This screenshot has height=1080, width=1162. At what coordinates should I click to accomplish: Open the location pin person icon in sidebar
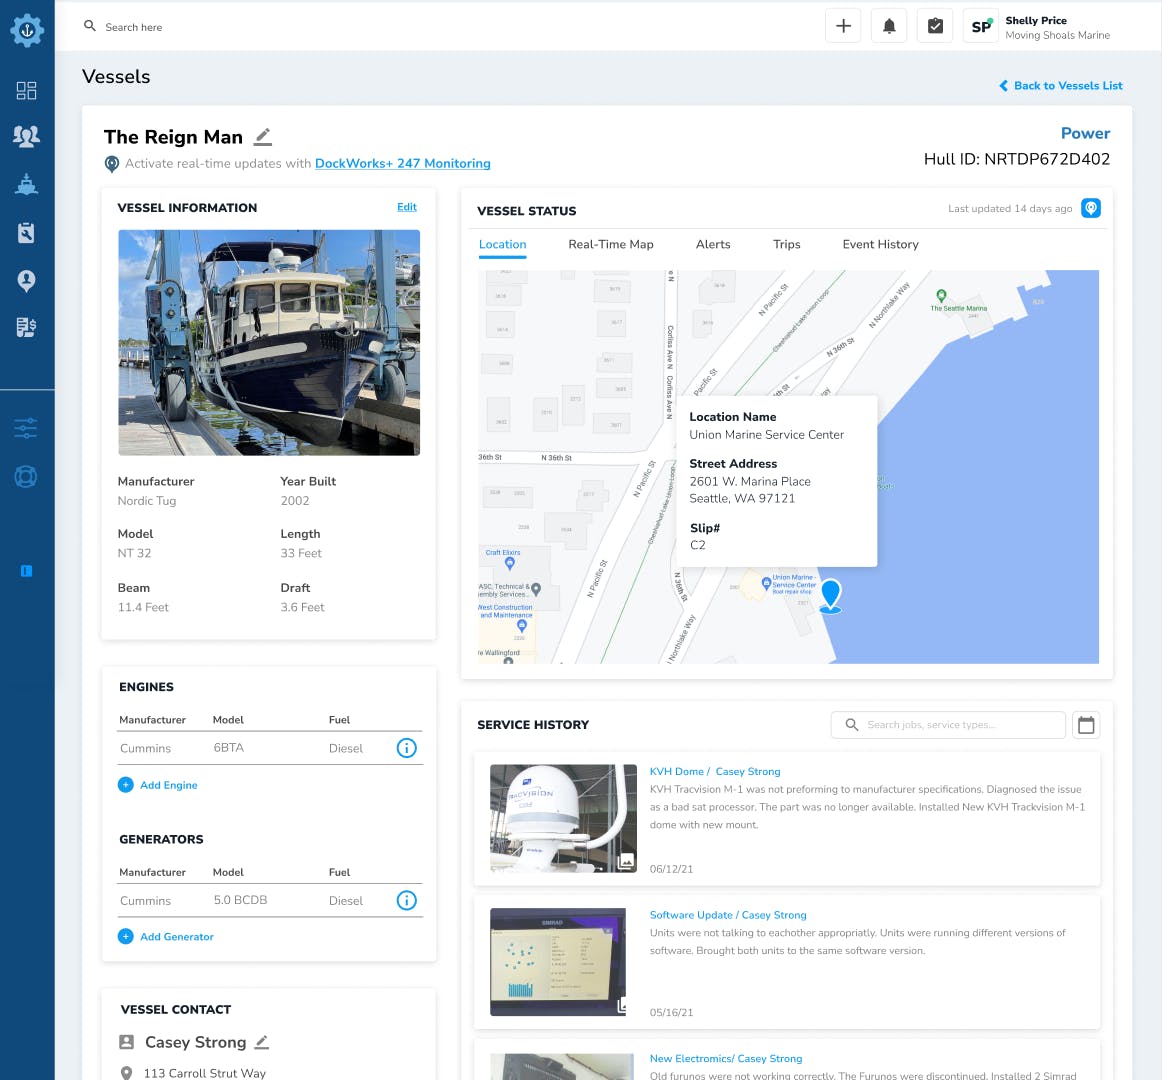click(27, 281)
